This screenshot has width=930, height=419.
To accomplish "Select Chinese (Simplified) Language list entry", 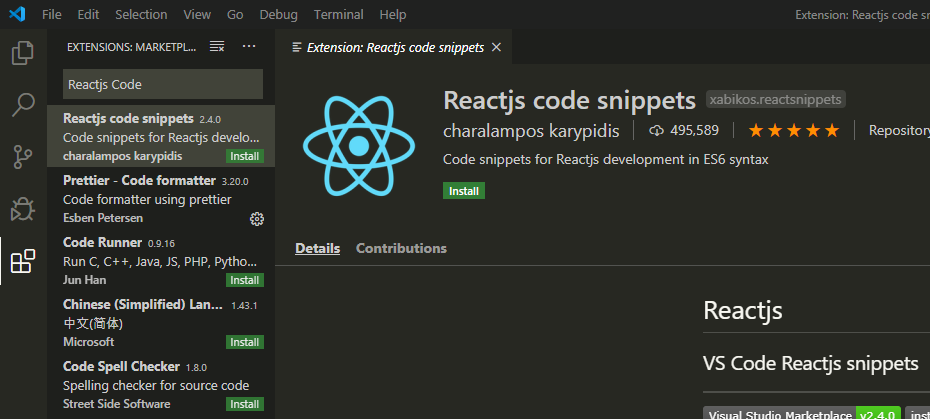I will point(161,322).
